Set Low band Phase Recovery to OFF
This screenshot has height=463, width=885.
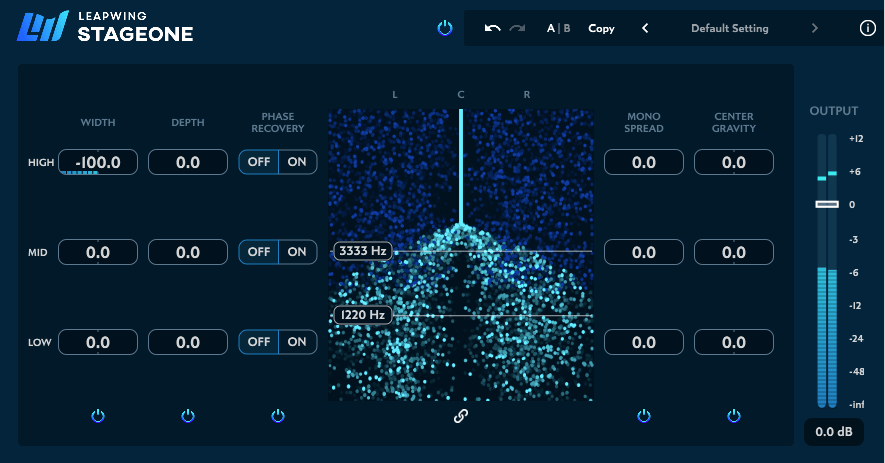[x=259, y=342]
